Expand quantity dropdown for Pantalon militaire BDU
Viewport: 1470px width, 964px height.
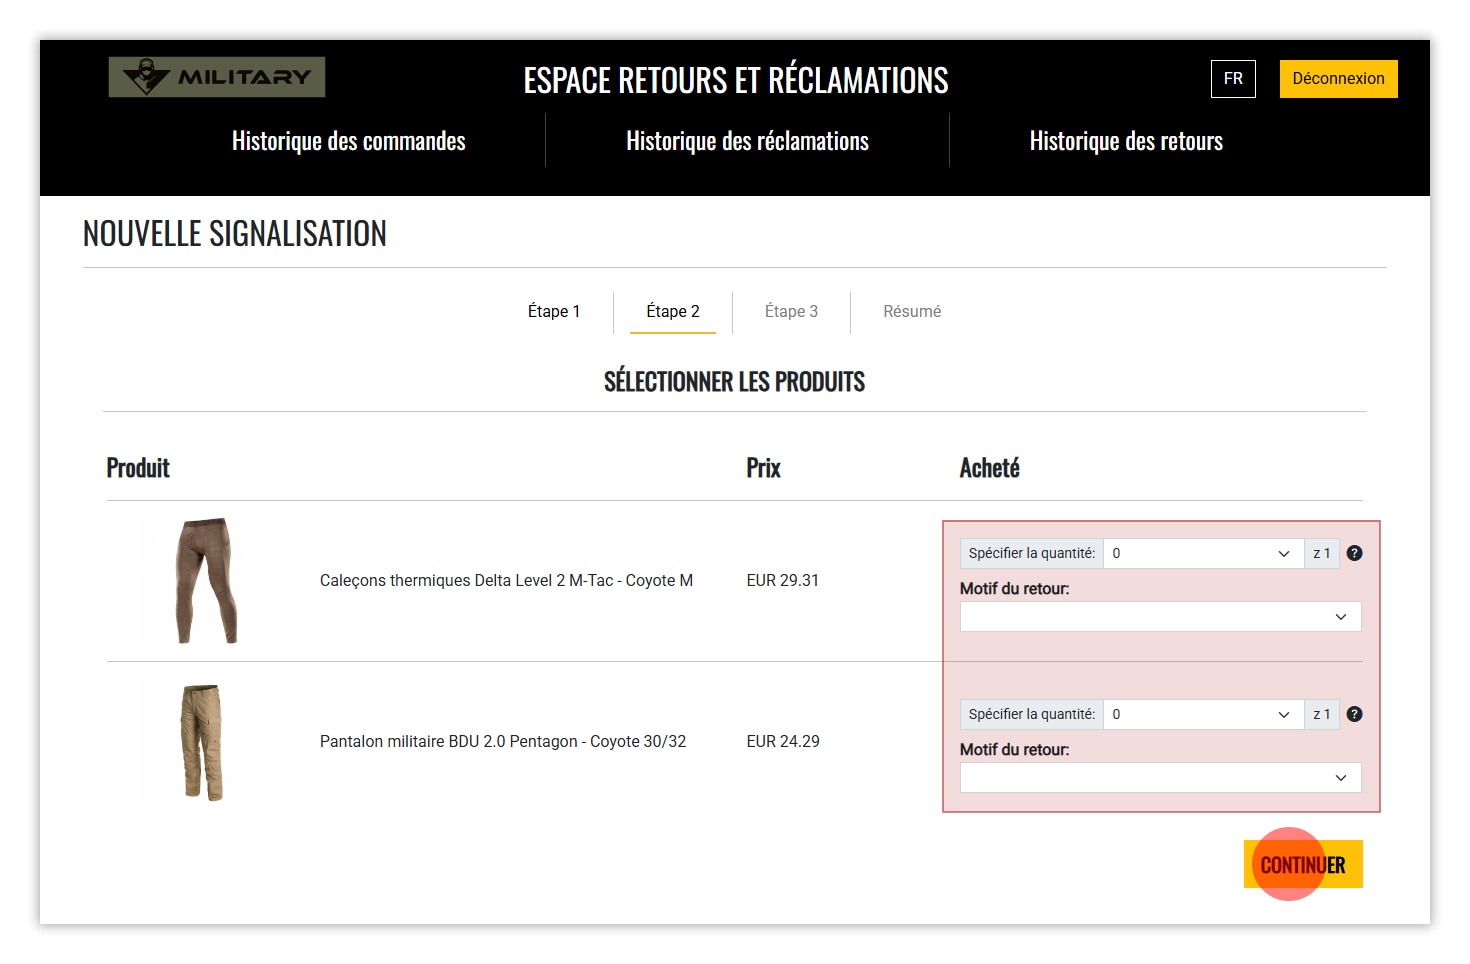click(1202, 714)
